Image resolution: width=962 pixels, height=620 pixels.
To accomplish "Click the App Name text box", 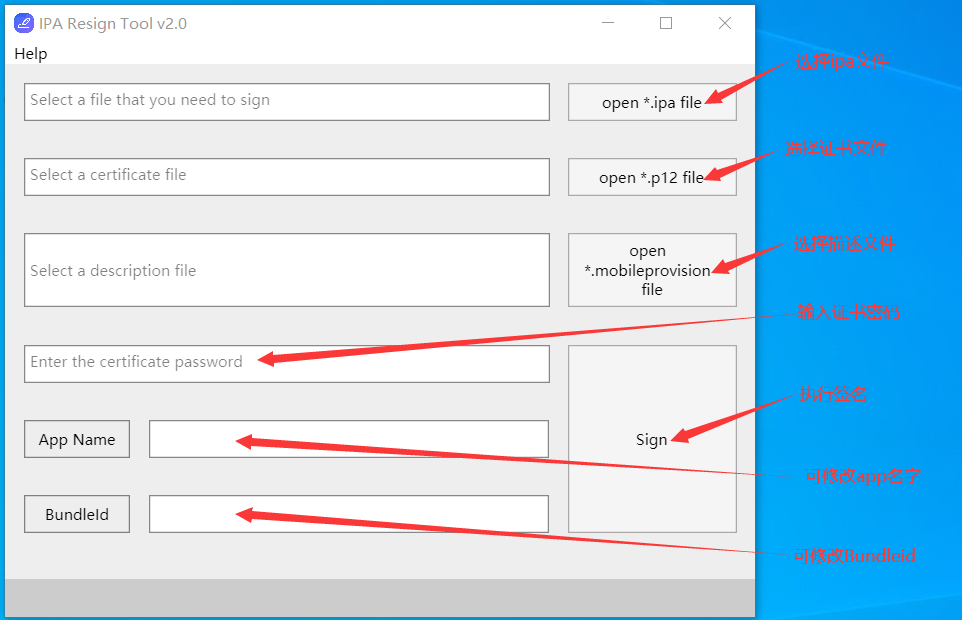I will coord(348,438).
